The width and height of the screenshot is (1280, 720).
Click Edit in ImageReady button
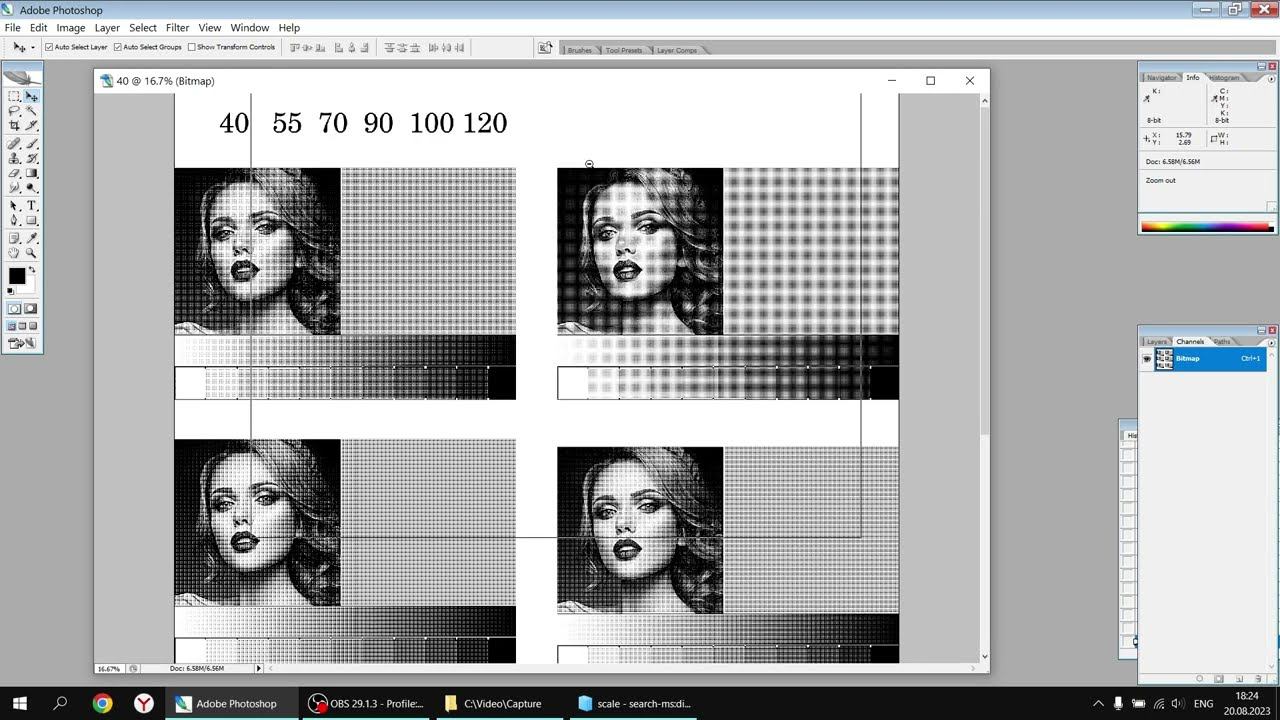(23, 343)
